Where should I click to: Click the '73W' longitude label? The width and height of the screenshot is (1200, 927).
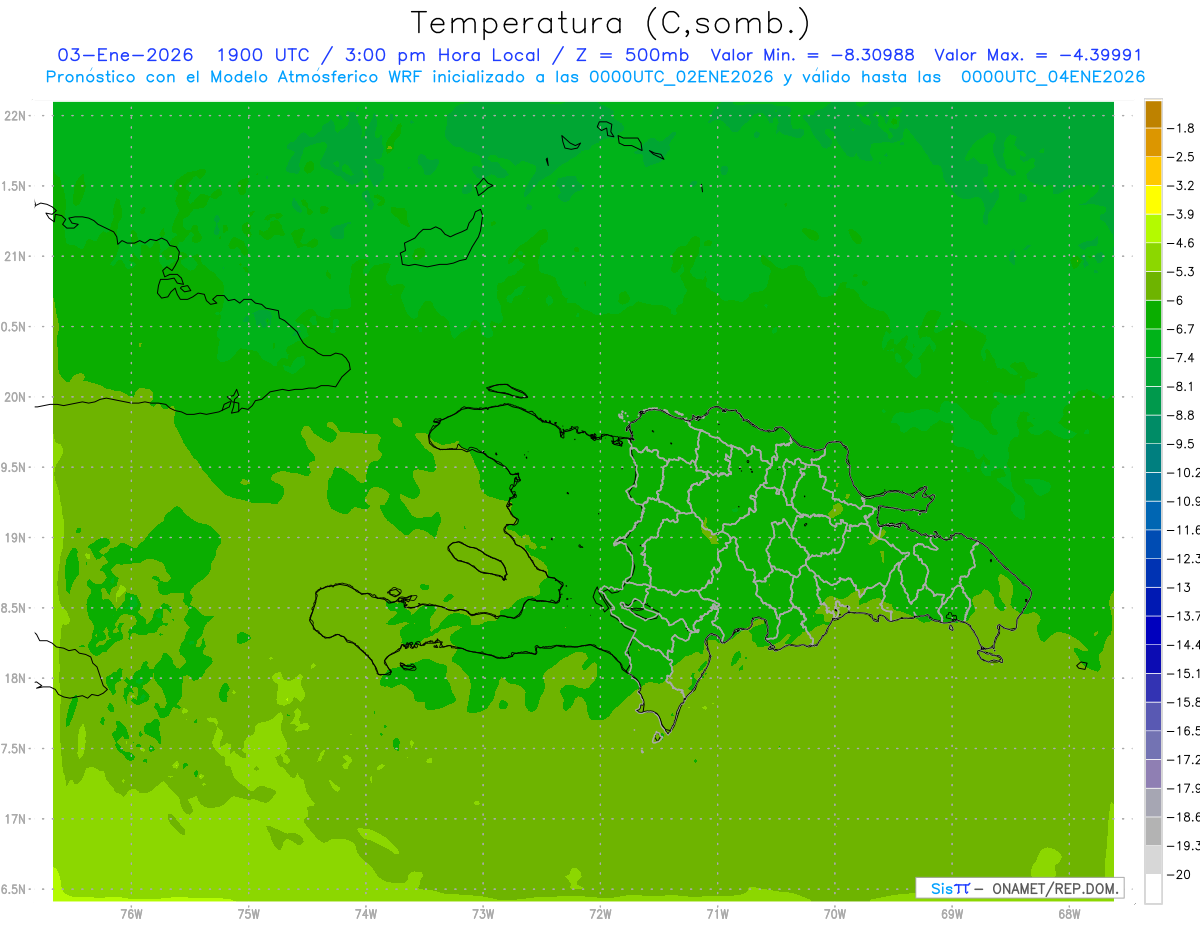coord(483,913)
